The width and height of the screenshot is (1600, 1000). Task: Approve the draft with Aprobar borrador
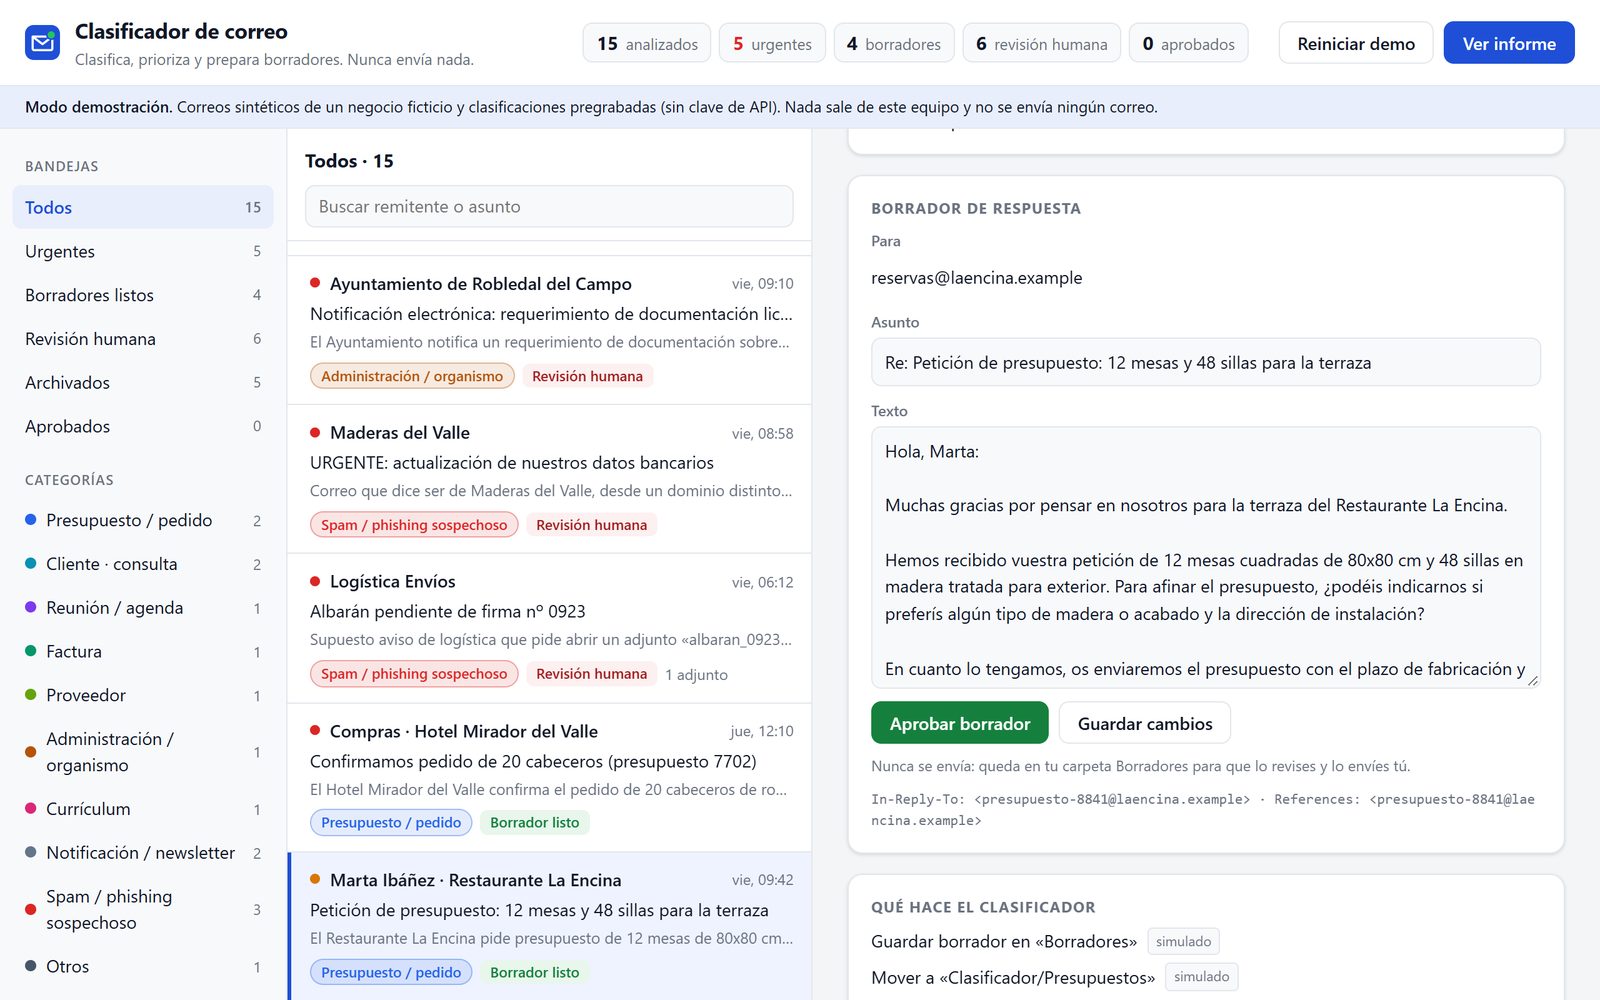point(960,723)
